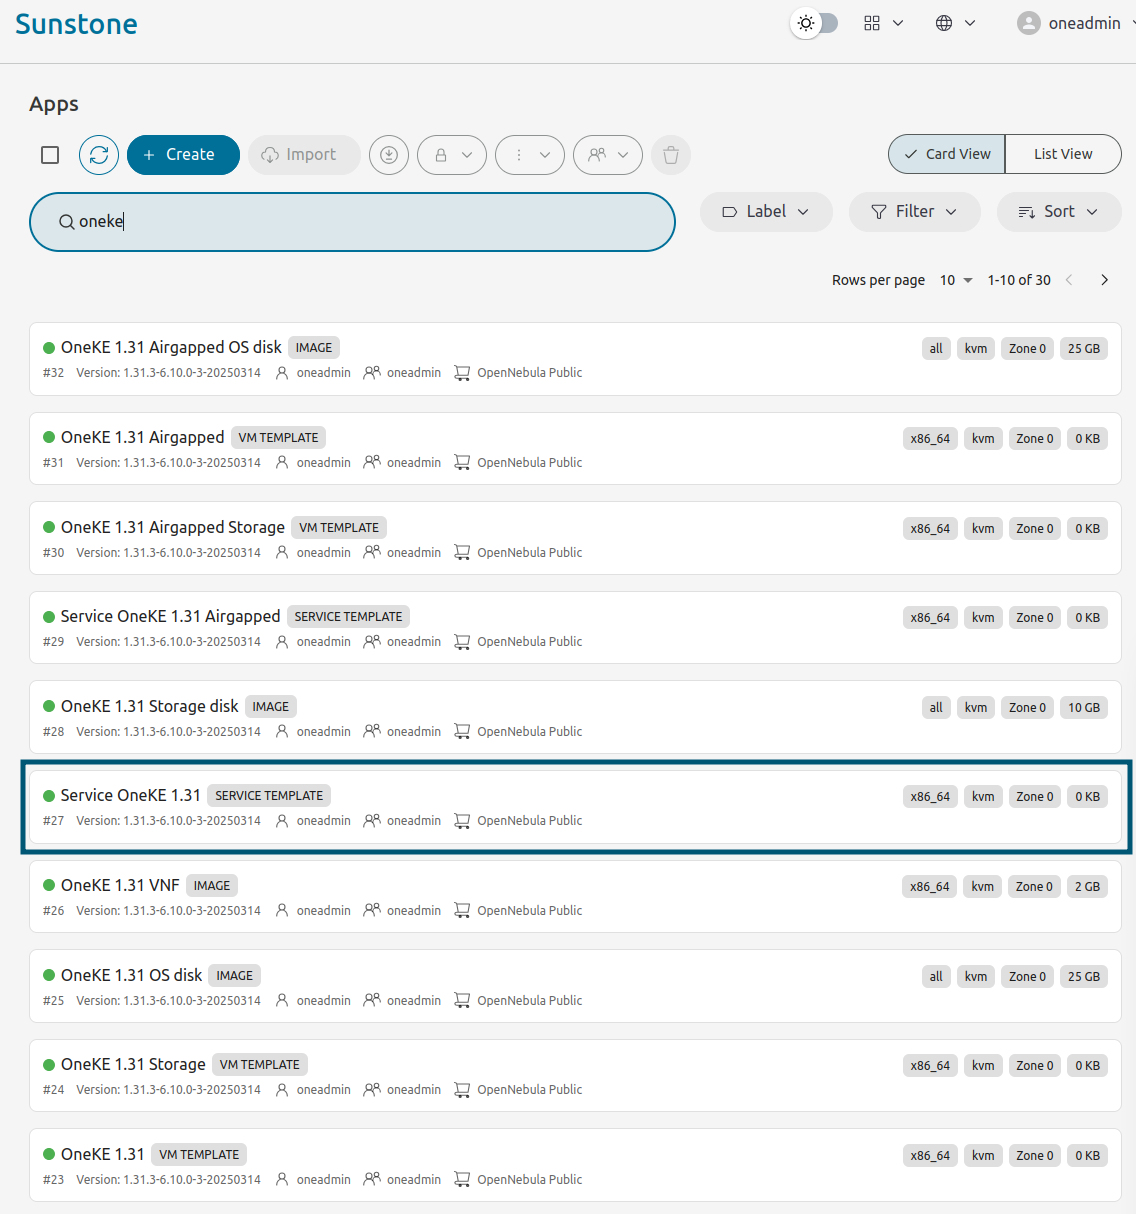Click the Apps heading
Image resolution: width=1136 pixels, height=1214 pixels.
coord(54,104)
